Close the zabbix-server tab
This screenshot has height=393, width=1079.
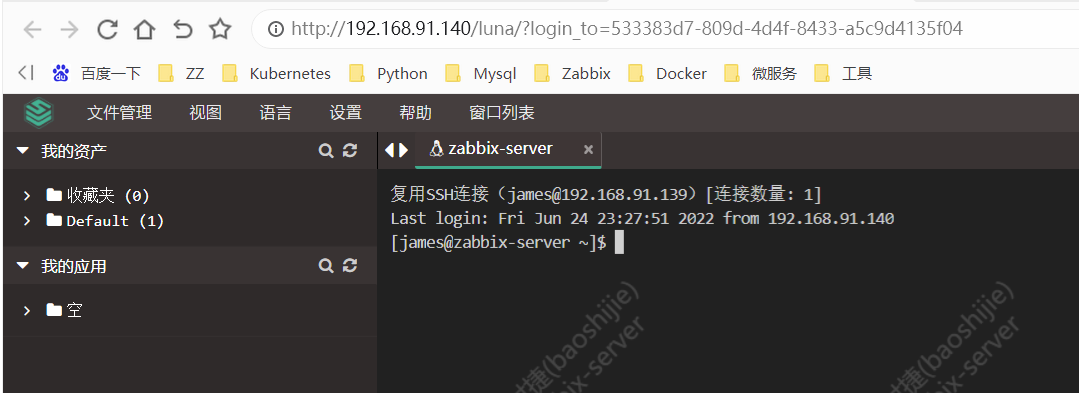(x=588, y=149)
